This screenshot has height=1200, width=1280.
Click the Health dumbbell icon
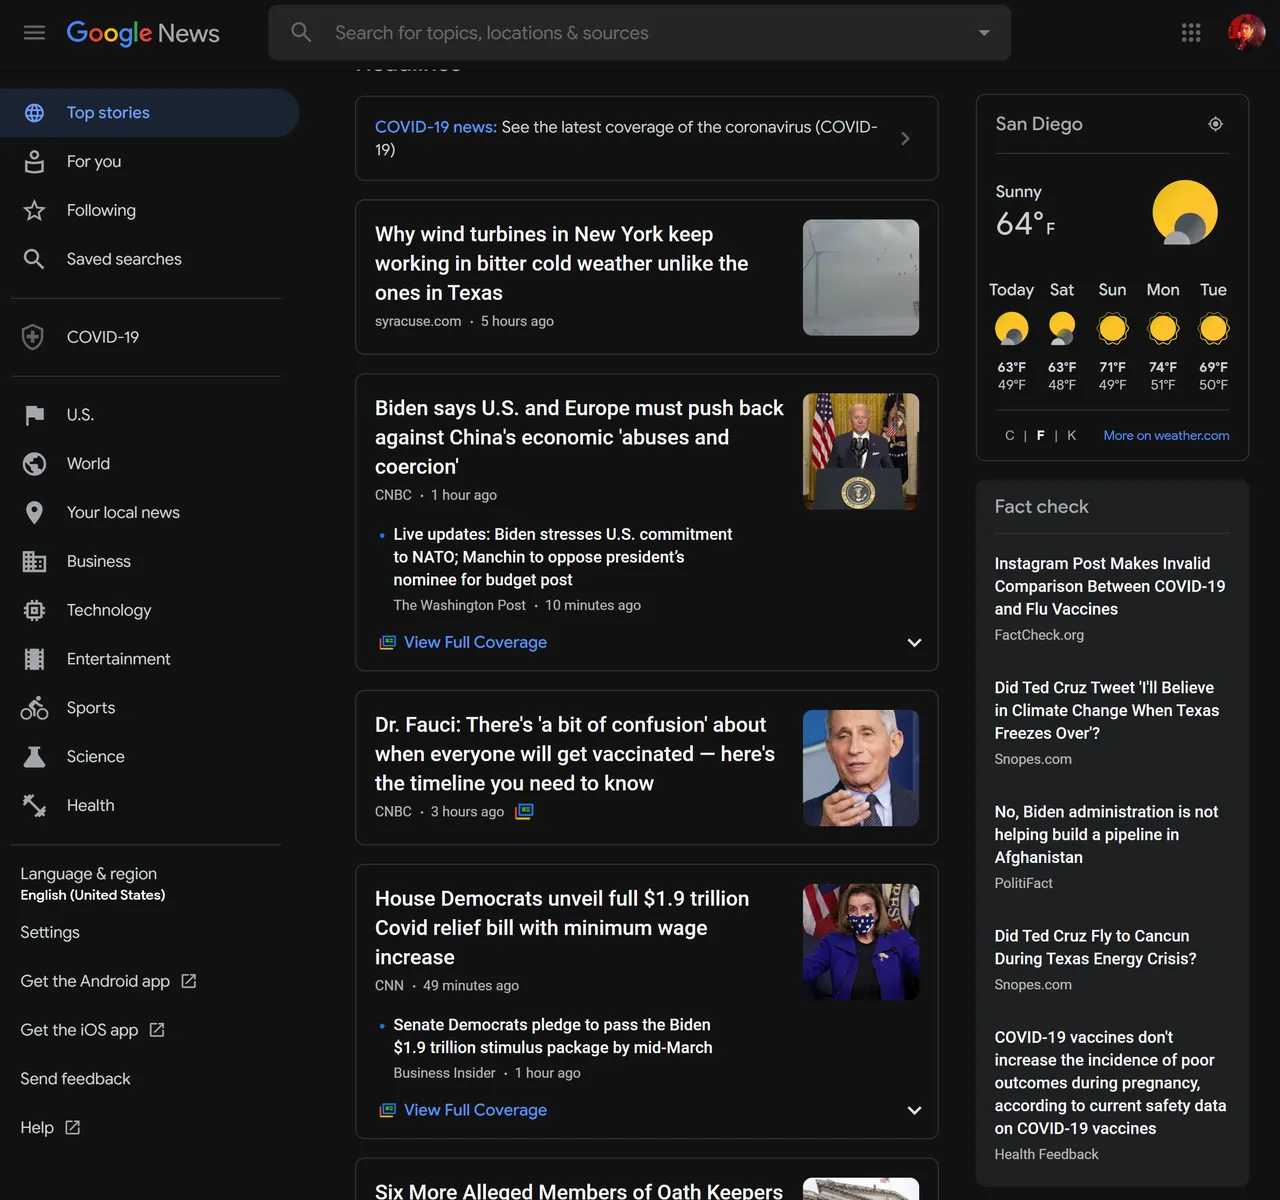(x=34, y=805)
